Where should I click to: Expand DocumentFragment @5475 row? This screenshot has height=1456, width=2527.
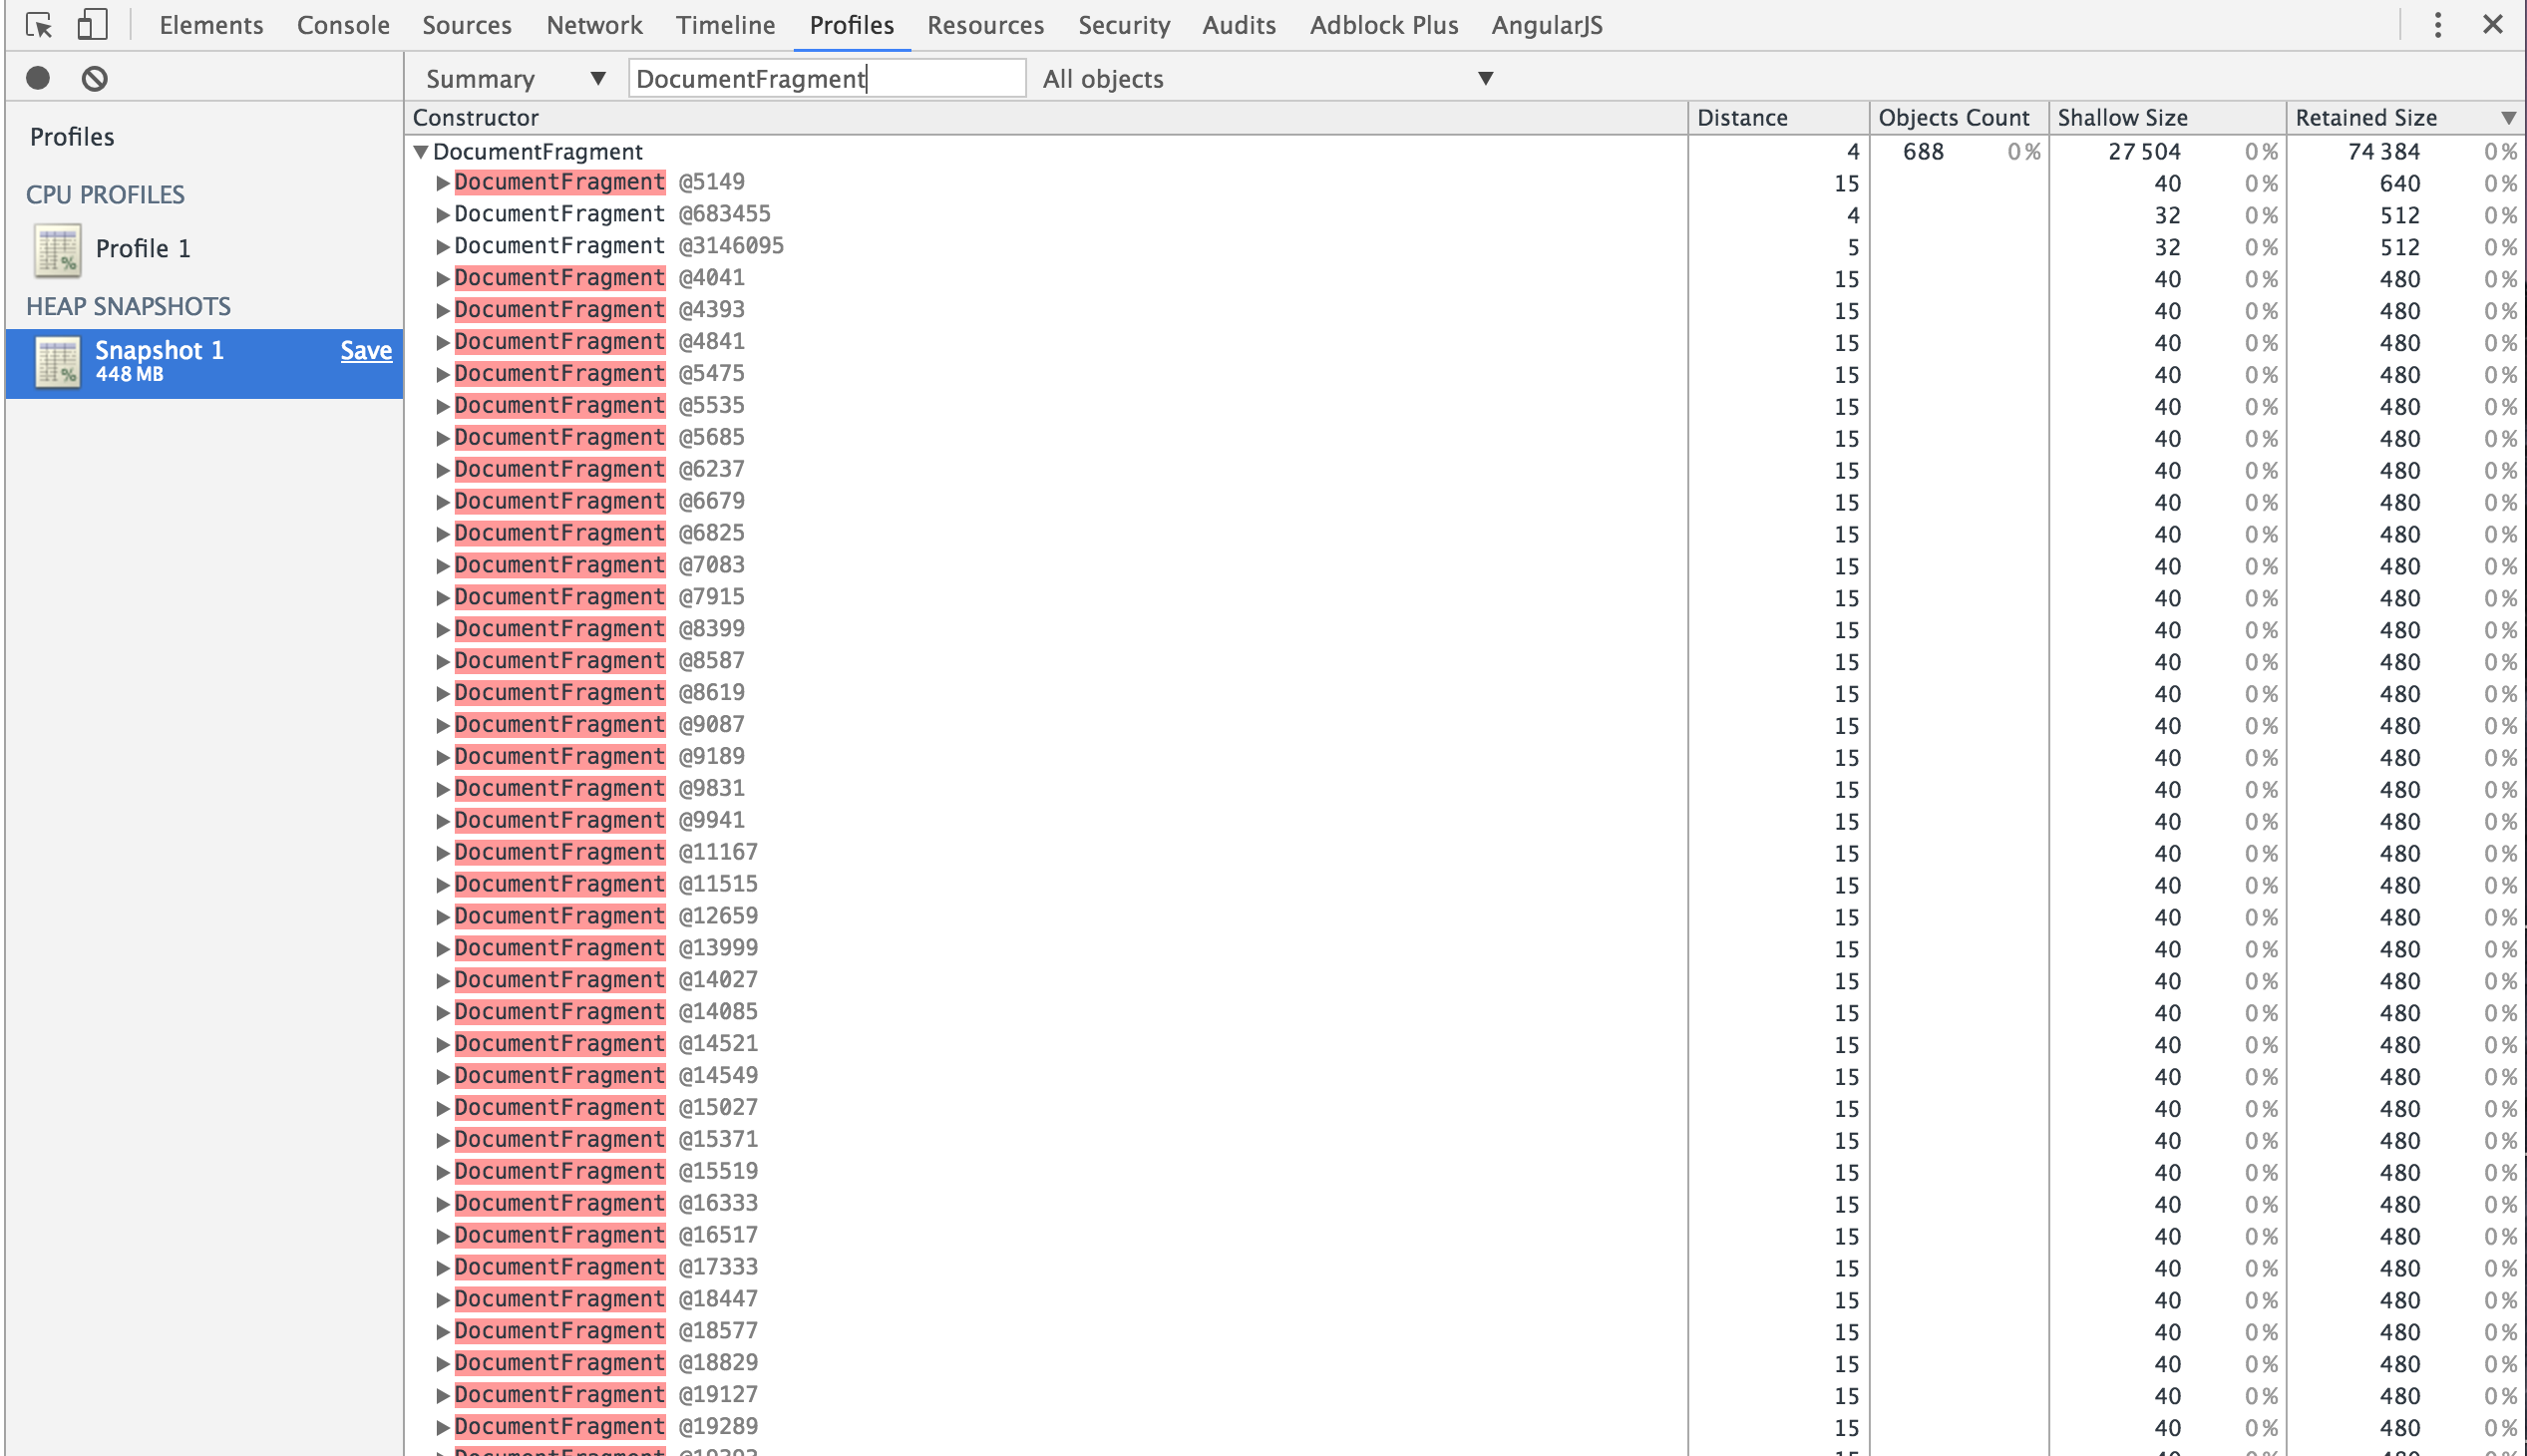pyautogui.click(x=442, y=375)
